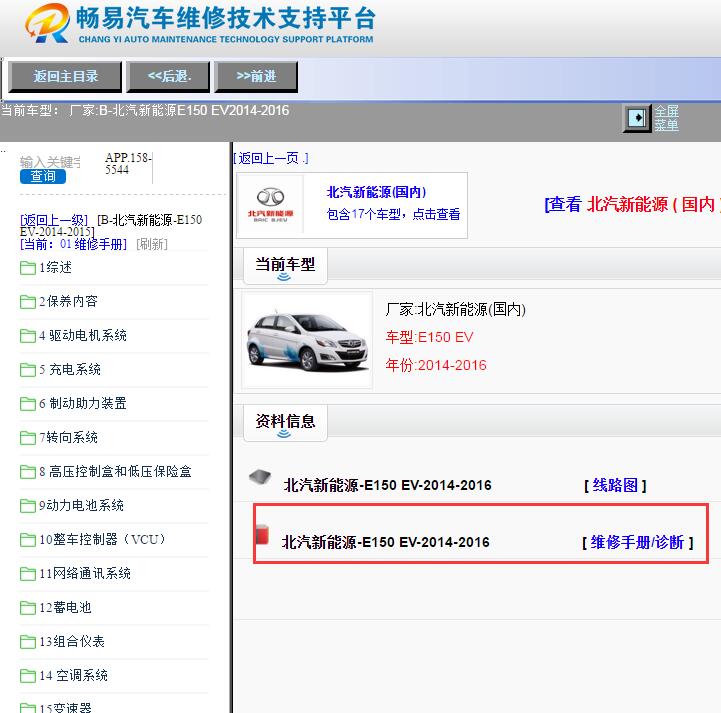Click the 北汽新能源 BAIC brand logo
Image resolution: width=721 pixels, height=713 pixels.
pyautogui.click(x=270, y=205)
